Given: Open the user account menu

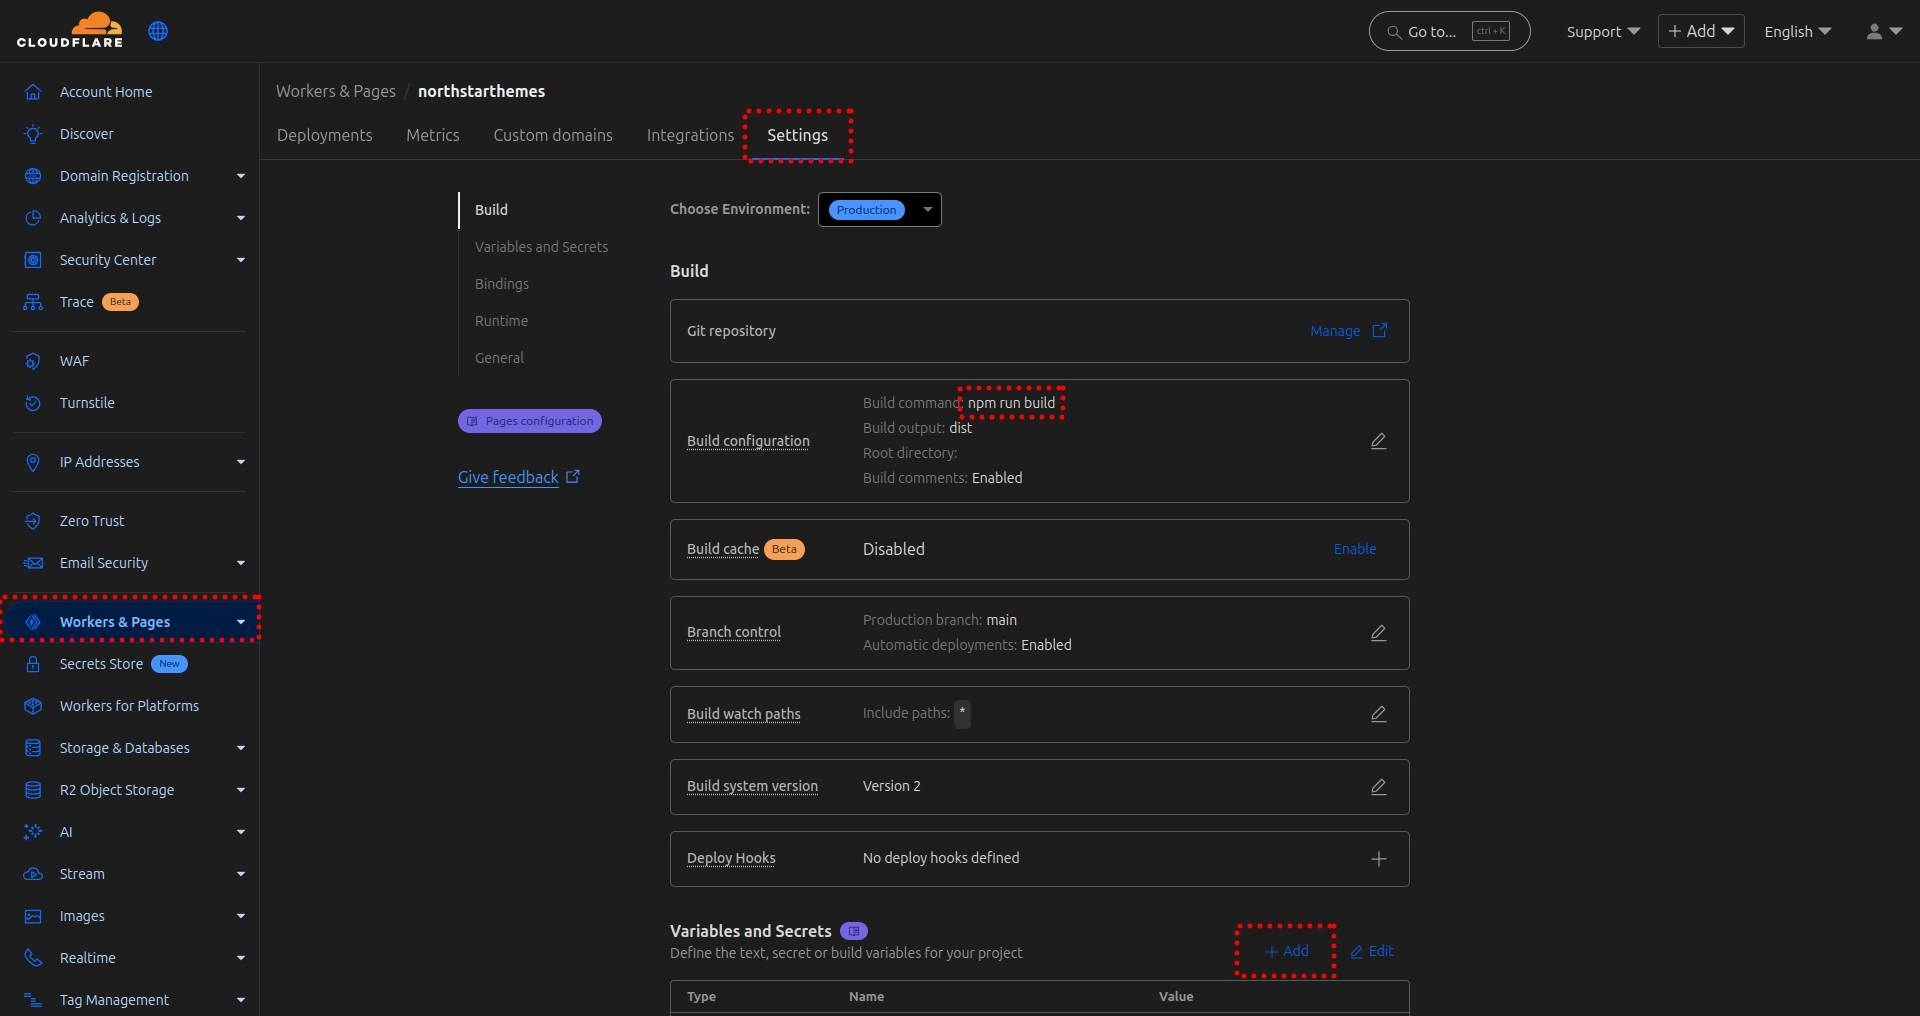Looking at the screenshot, I should (x=1883, y=31).
